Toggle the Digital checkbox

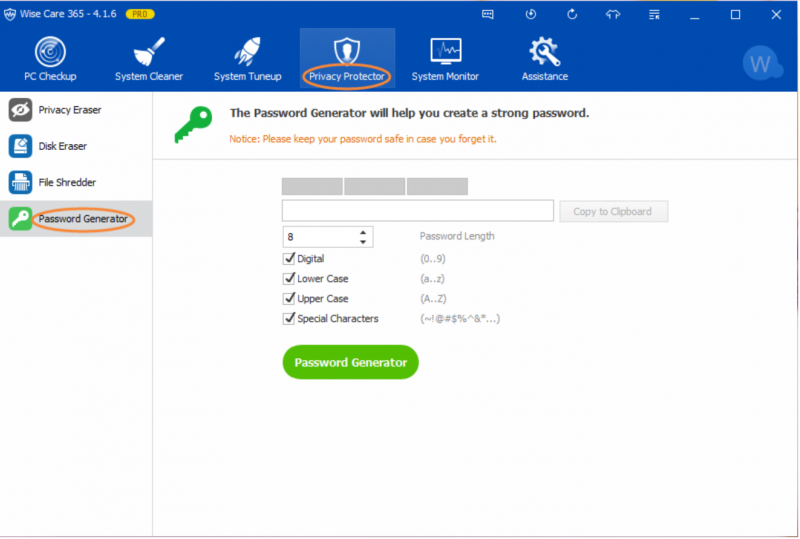pos(289,258)
